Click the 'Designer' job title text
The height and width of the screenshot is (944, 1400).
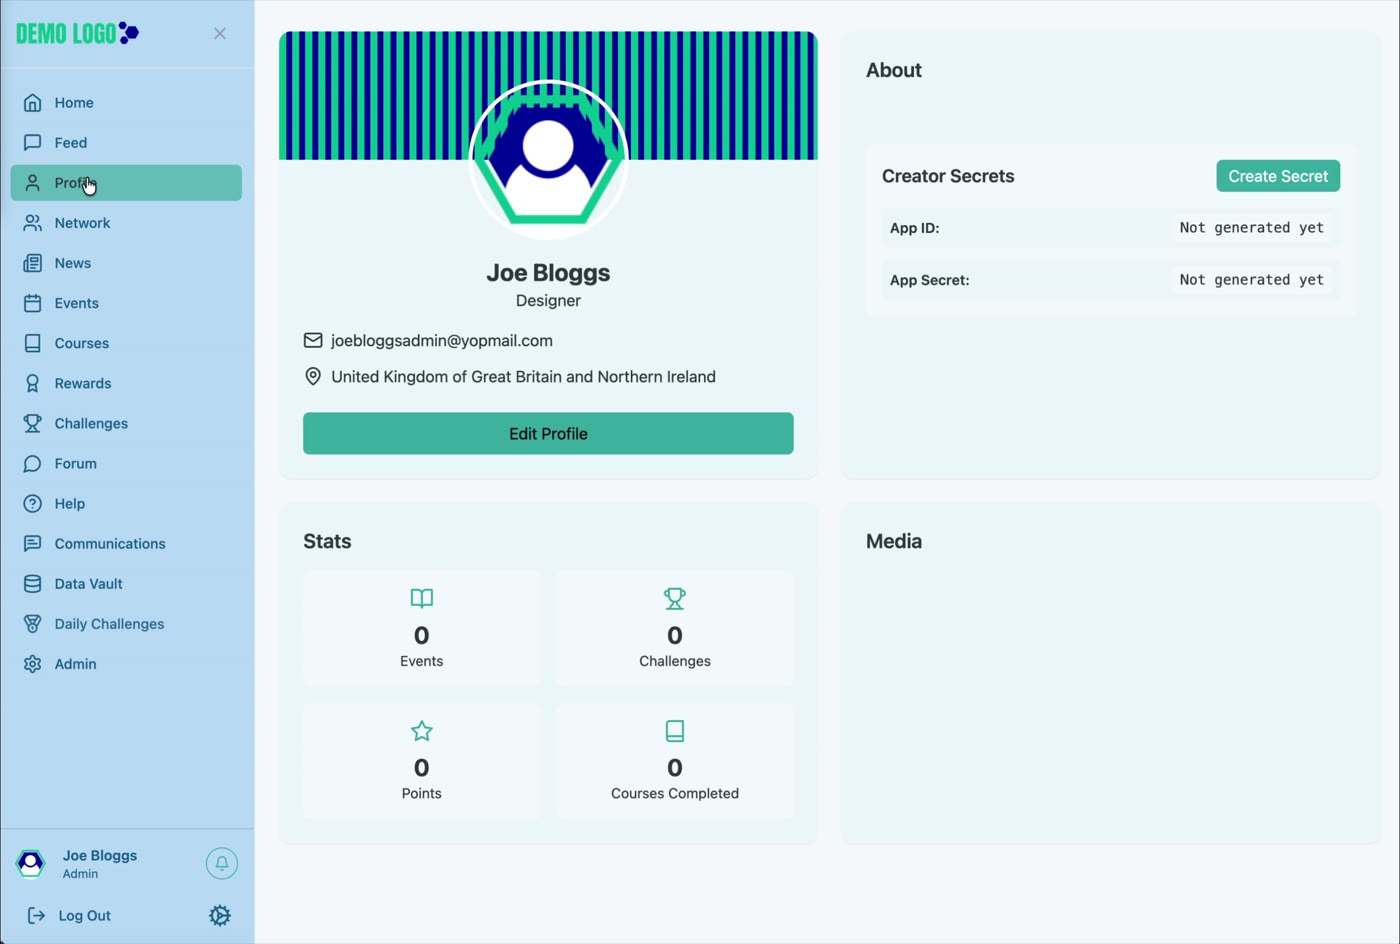pos(548,300)
